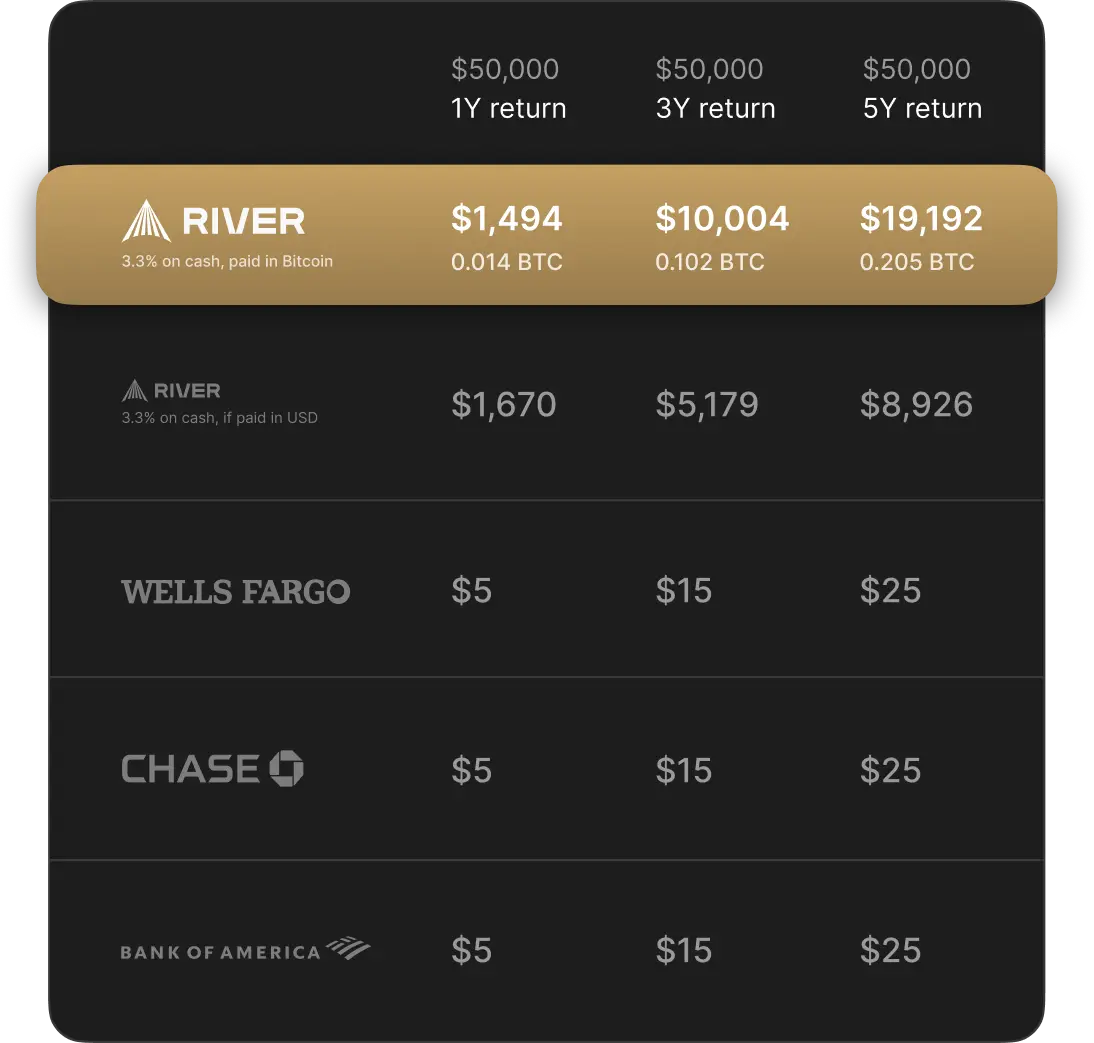Click the Bank of America flag icon
Screen dimensions: 1094x1043
point(348,948)
